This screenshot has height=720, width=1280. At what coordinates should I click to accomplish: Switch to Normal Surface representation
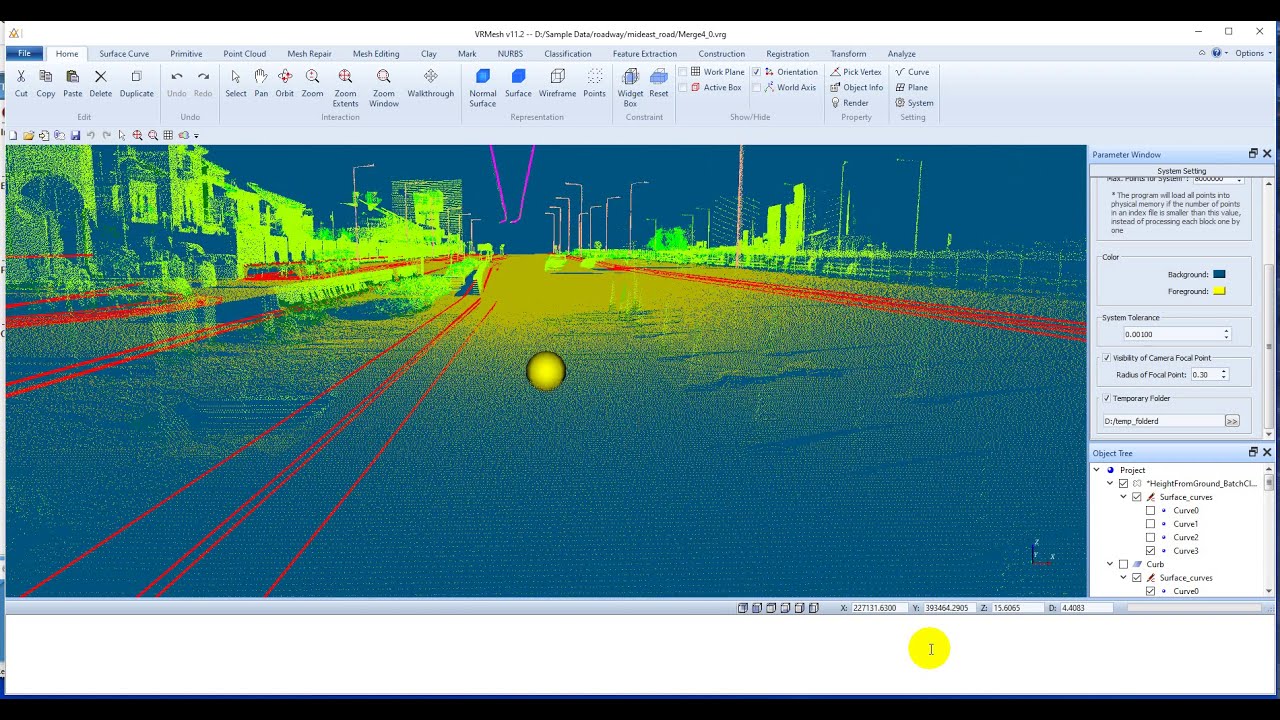483,88
